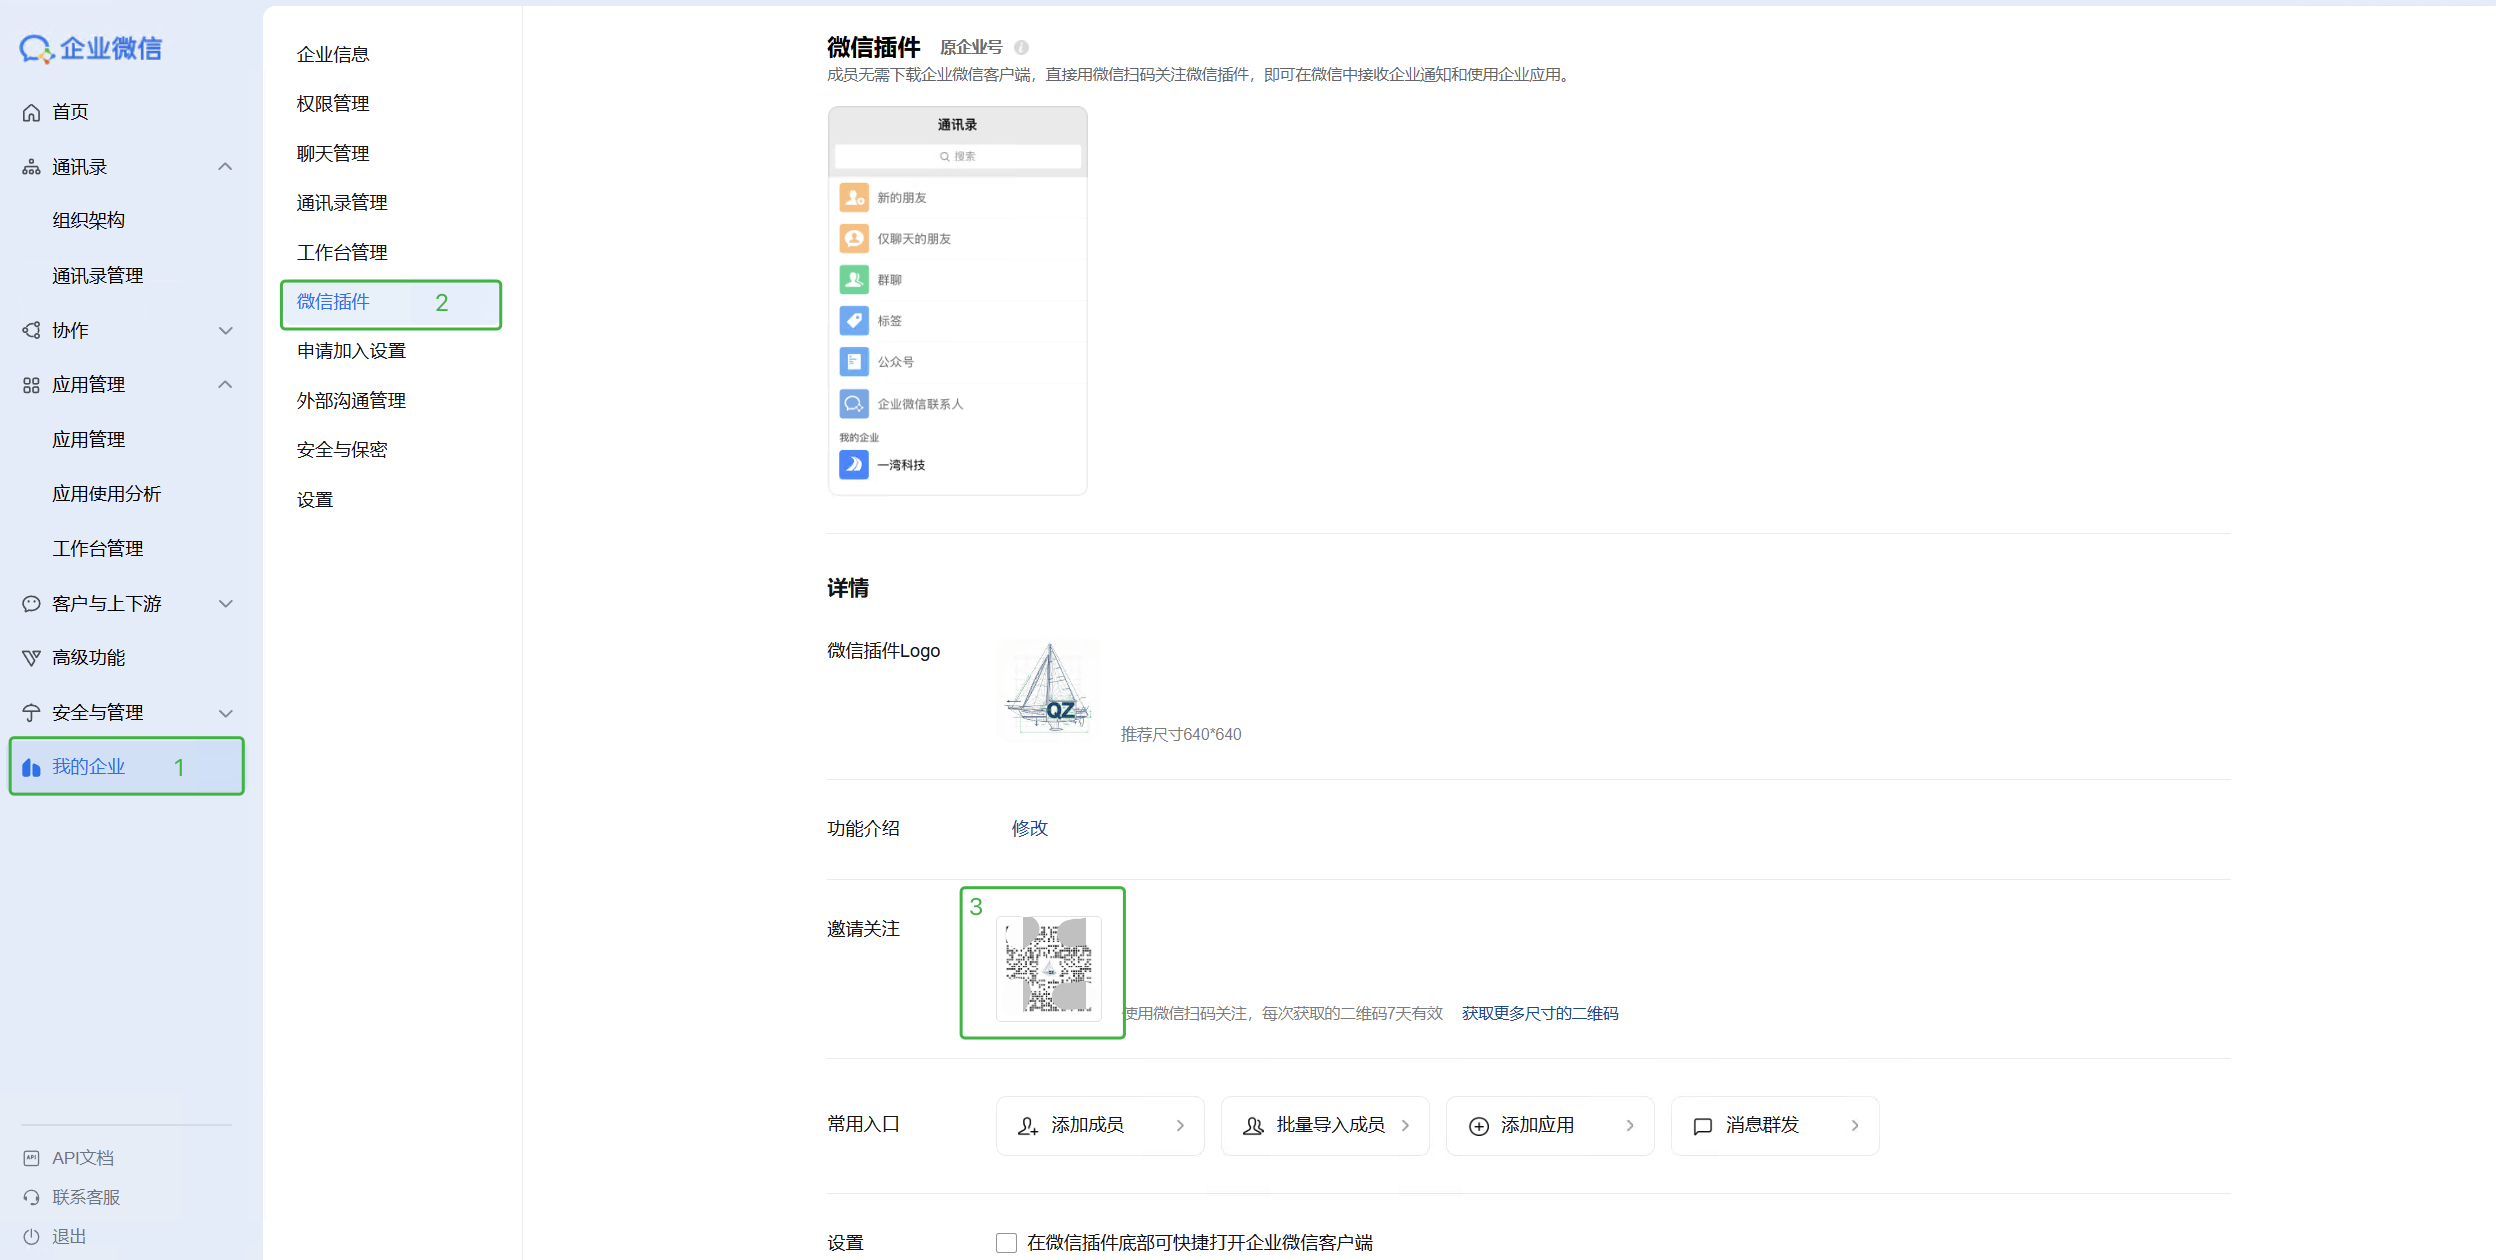Open 获取更多尺寸的二维码 link
2496x1260 pixels.
click(x=1540, y=1012)
